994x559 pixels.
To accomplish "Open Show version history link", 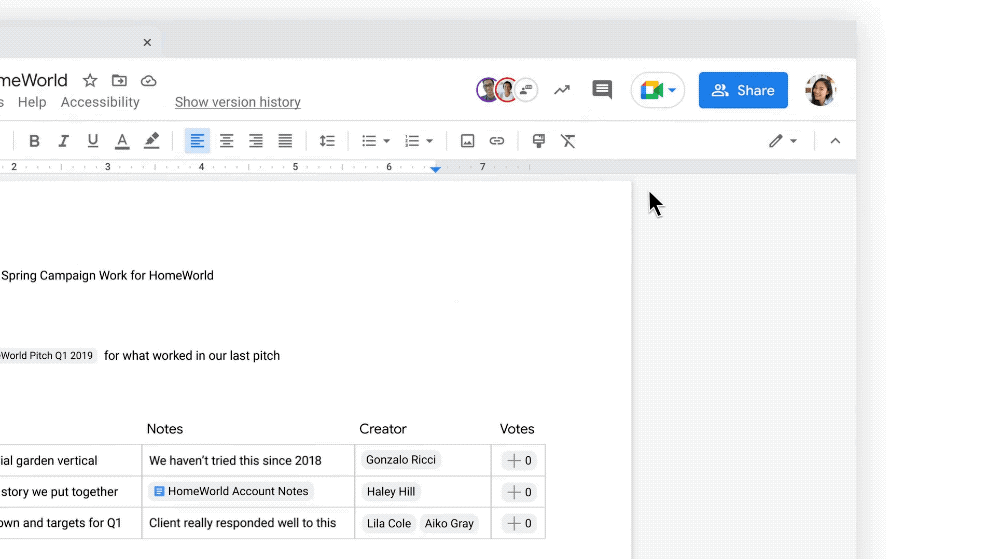I will (x=237, y=102).
